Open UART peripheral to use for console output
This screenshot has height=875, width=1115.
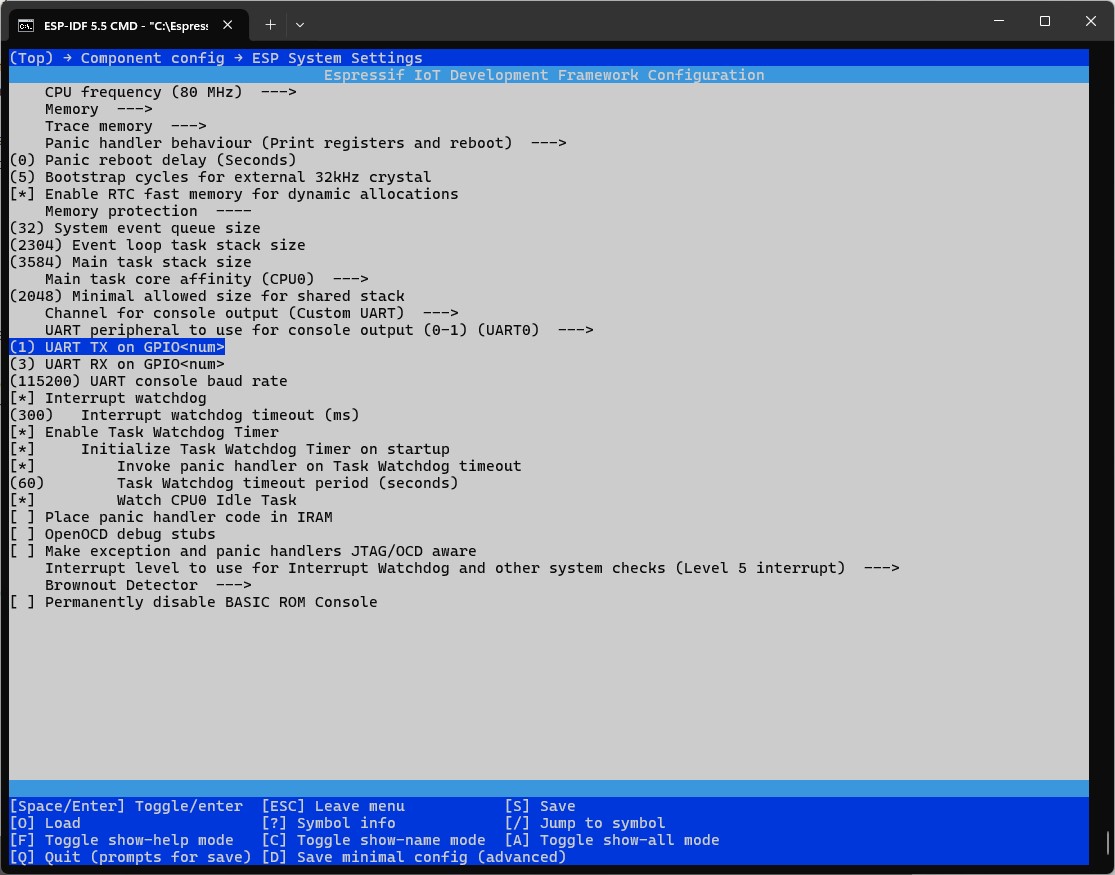(319, 330)
